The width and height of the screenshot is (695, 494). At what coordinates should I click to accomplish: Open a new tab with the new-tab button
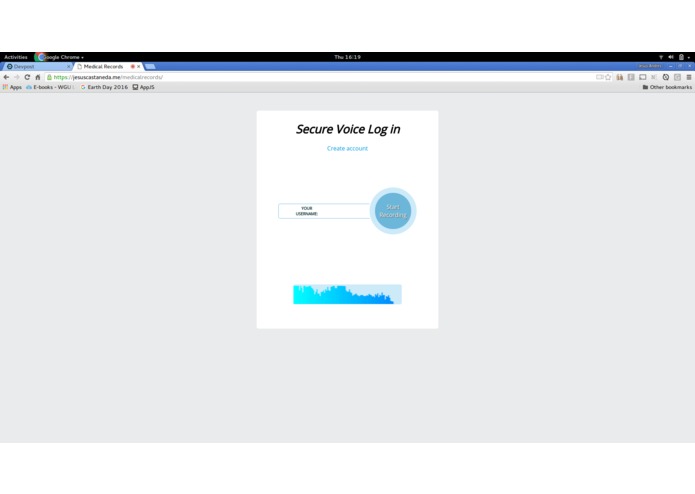tap(150, 66)
